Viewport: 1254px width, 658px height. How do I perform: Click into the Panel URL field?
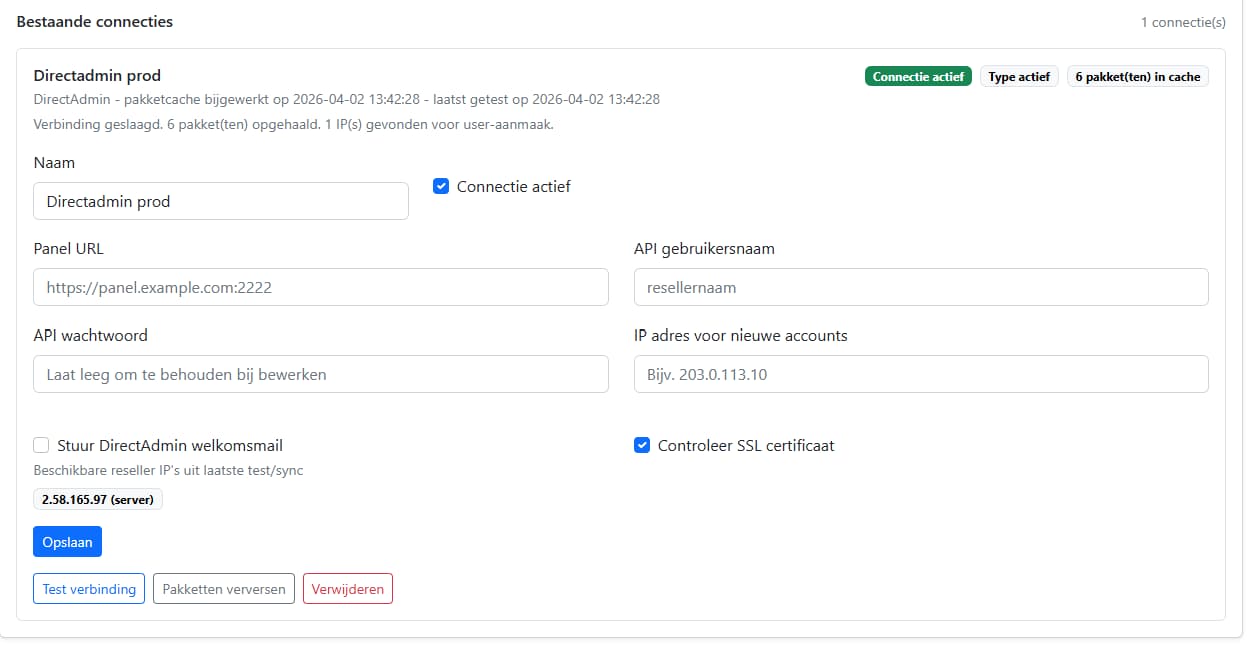point(321,287)
